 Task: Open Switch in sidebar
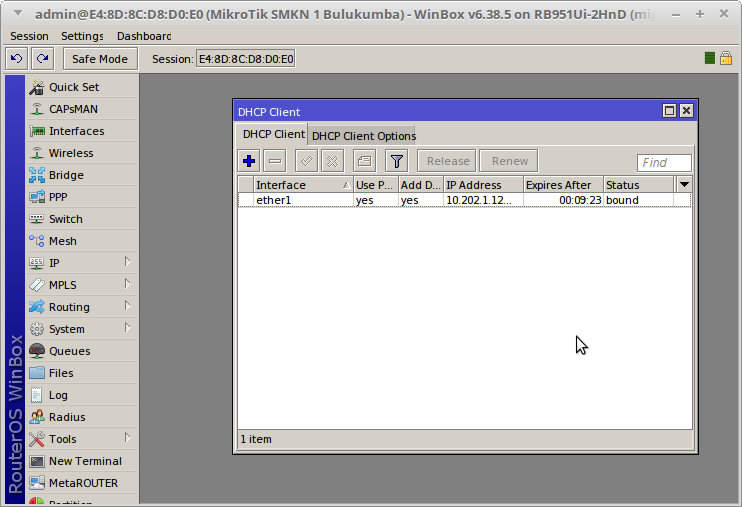click(82, 219)
